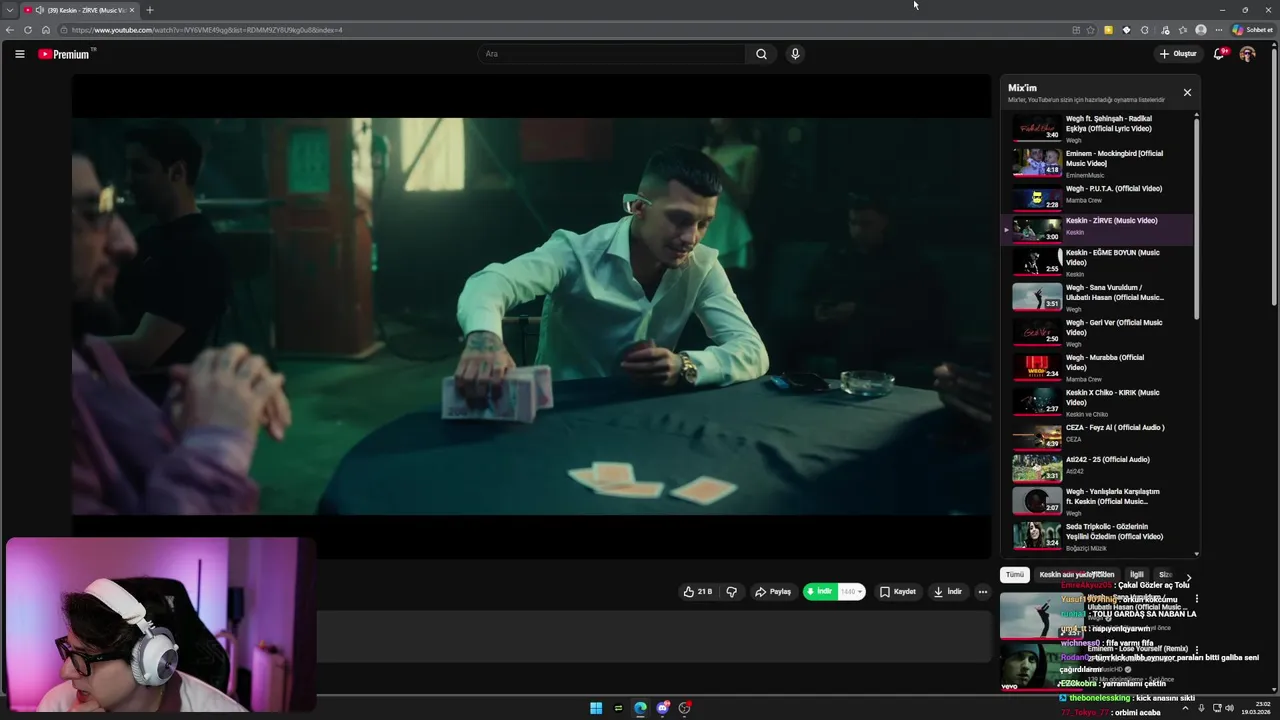Open a new browser tab with plus

[x=150, y=10]
